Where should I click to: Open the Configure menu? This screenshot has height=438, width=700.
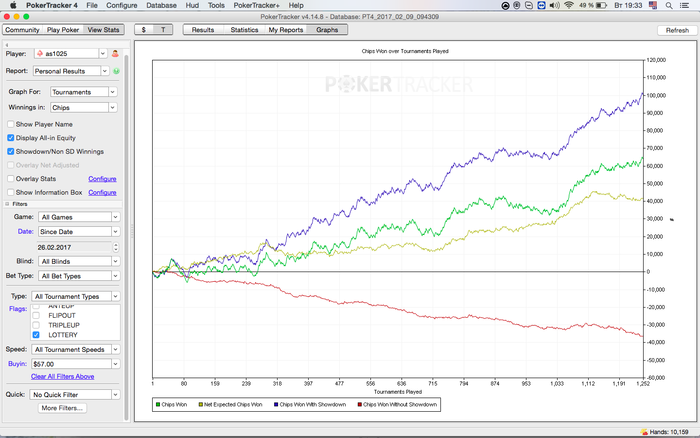(121, 5)
